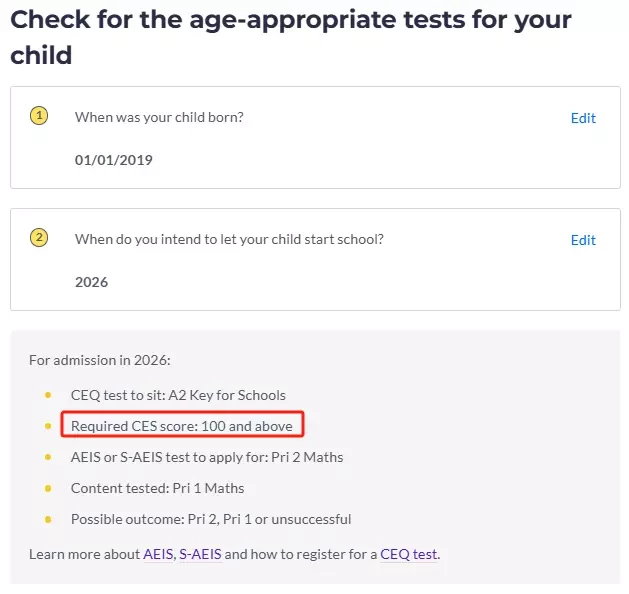Select the 'Pri 2 Maths' test line

[207, 457]
